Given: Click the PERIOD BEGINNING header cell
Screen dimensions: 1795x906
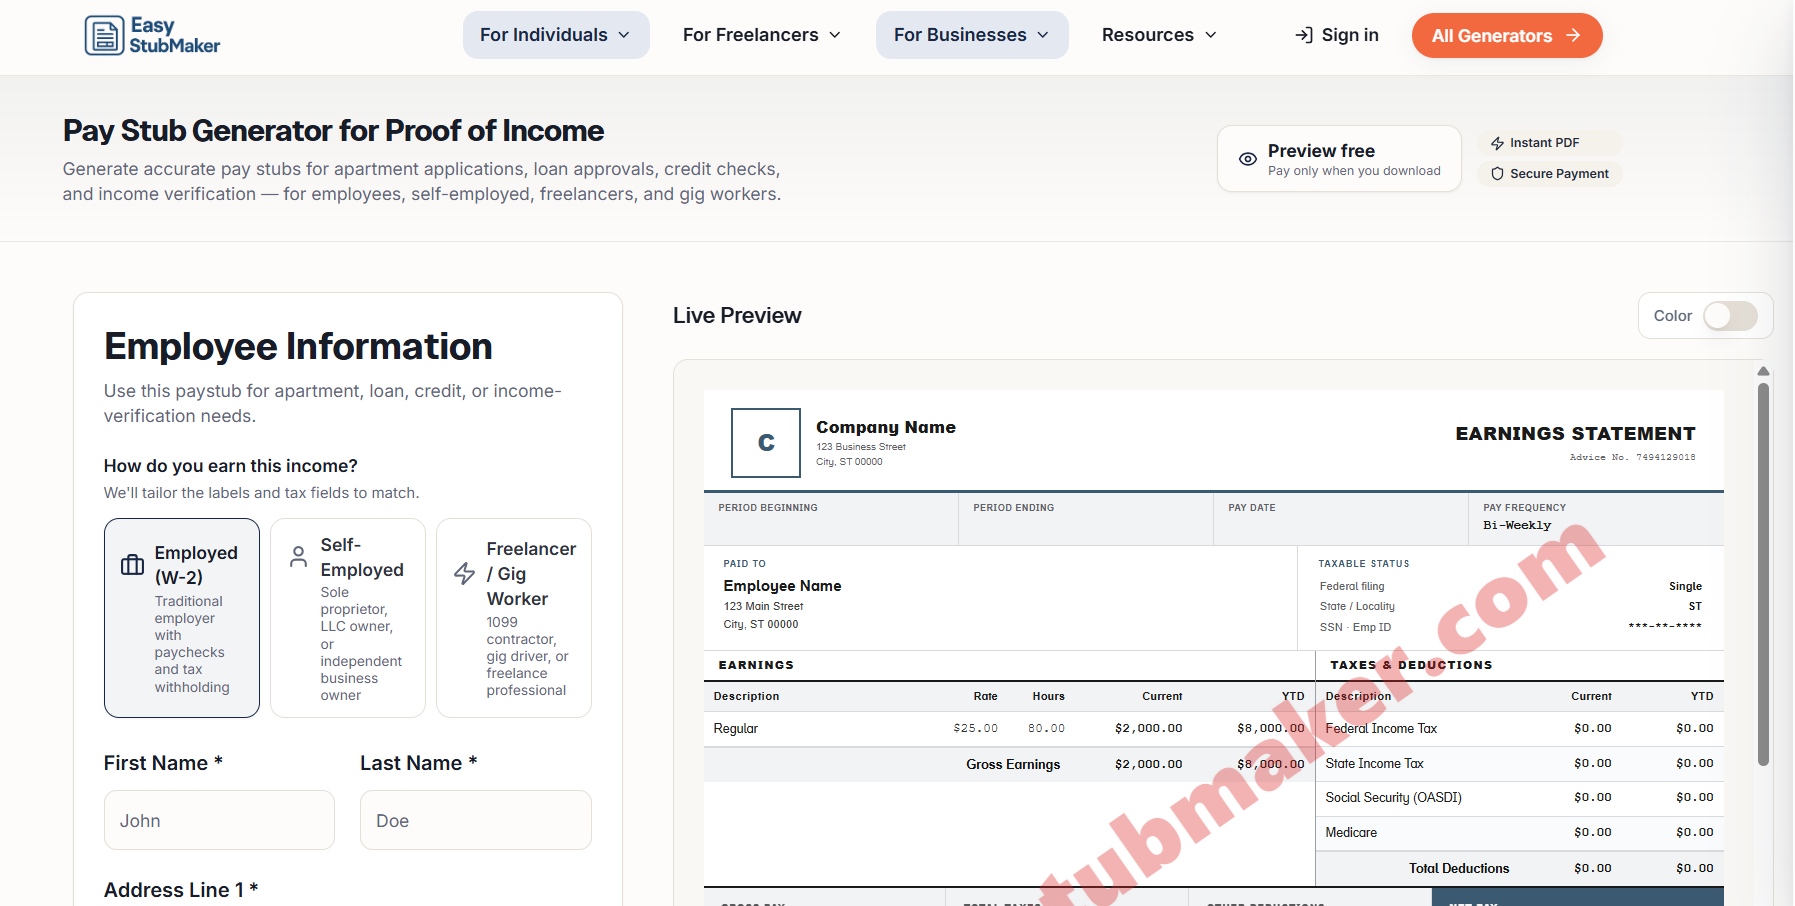Looking at the screenshot, I should point(831,519).
